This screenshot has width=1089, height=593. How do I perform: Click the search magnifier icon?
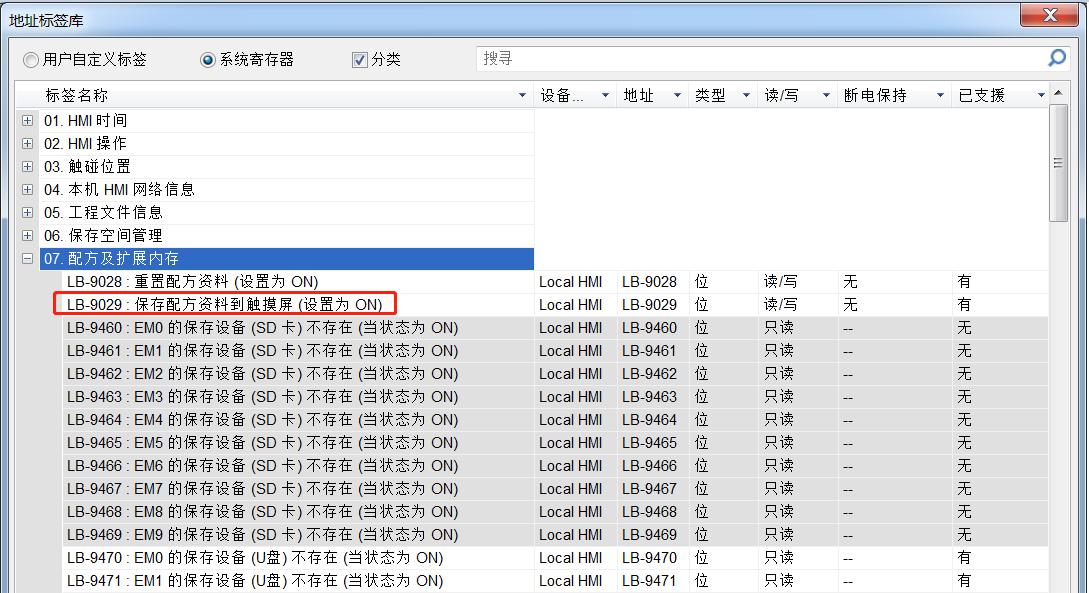pyautogui.click(x=1056, y=58)
